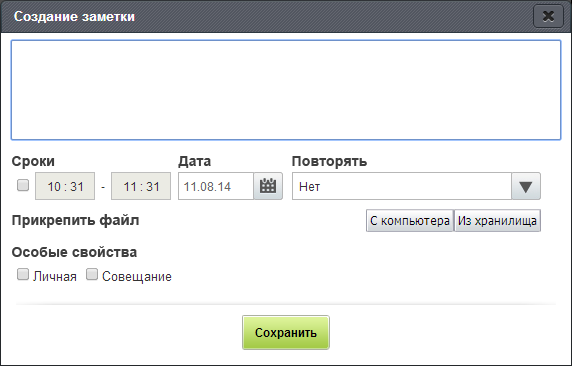This screenshot has height=366, width=572.
Task: Select the start time field 10 : 31
Action: click(65, 186)
